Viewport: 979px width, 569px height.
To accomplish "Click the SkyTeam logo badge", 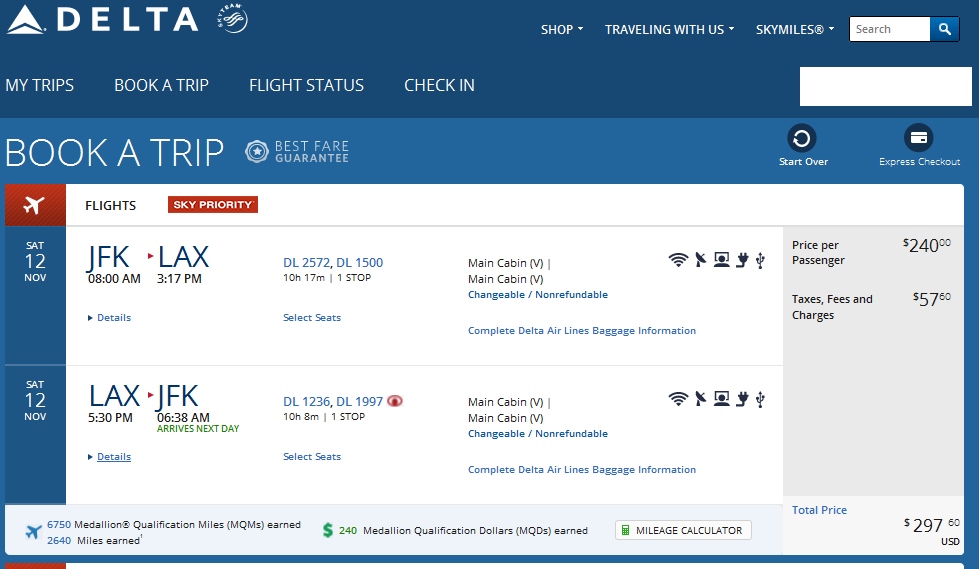I will coord(231,19).
